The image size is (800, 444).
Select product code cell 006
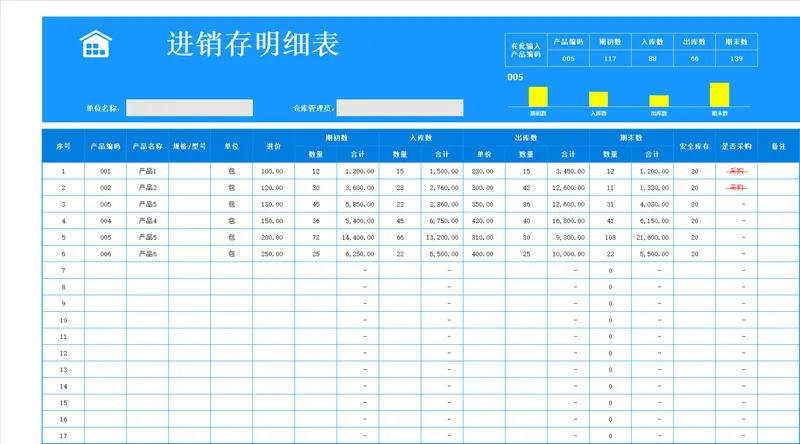coord(105,254)
